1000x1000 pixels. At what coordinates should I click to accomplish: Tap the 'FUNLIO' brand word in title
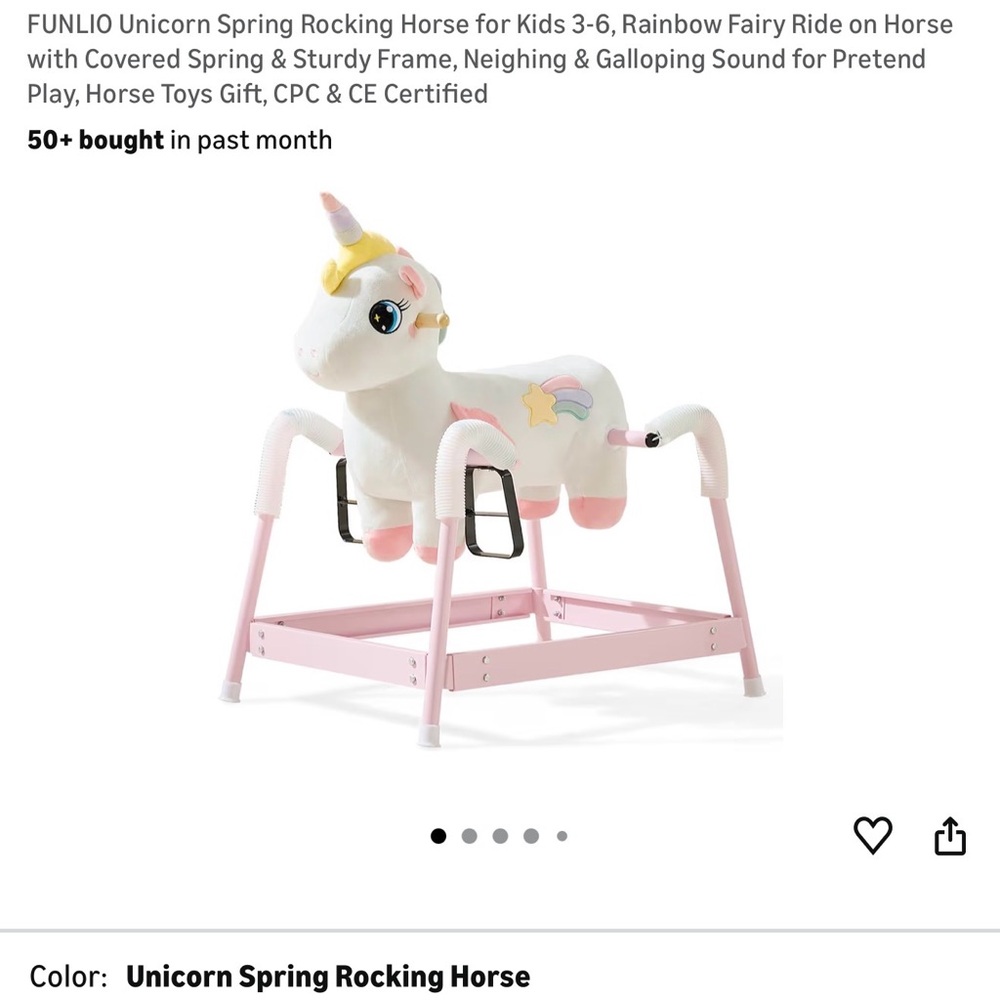[70, 24]
